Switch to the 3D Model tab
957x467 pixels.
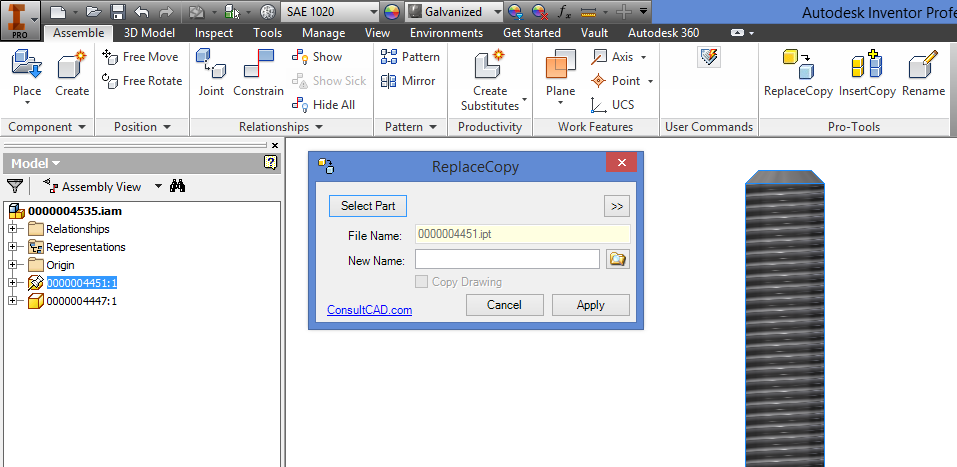tap(149, 33)
